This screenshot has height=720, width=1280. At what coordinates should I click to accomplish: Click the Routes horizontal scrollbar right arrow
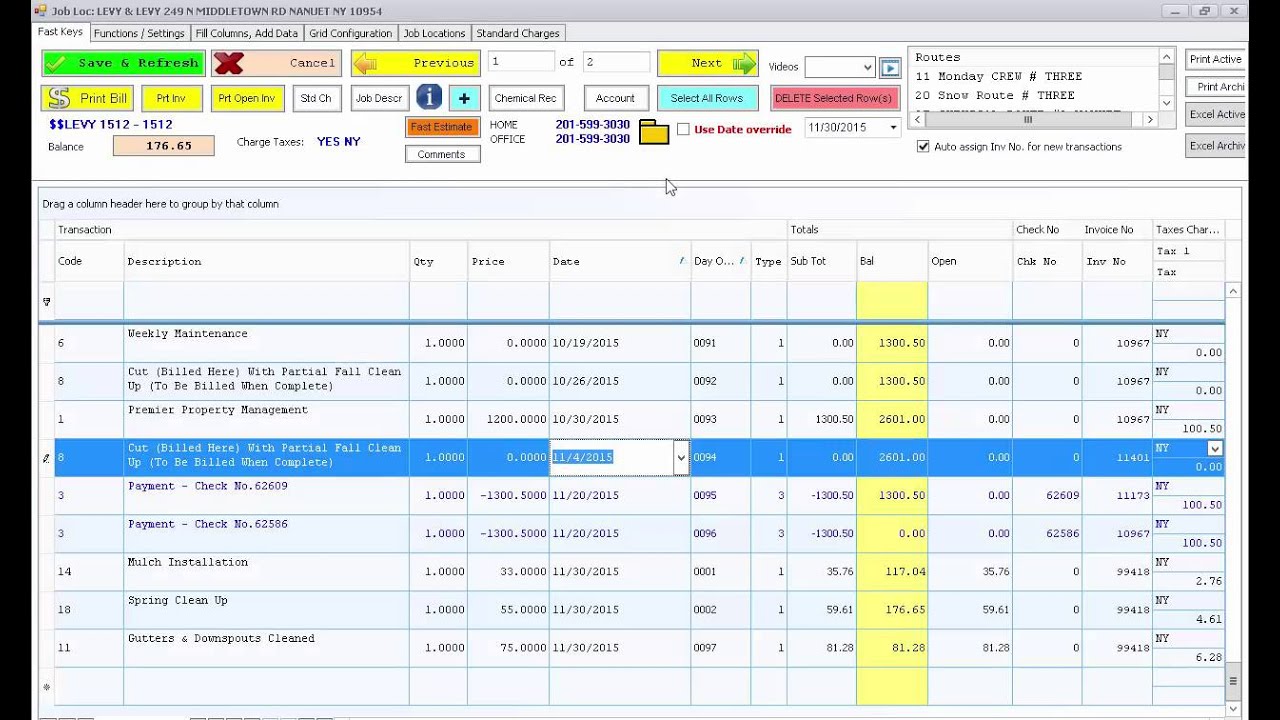pos(1150,119)
